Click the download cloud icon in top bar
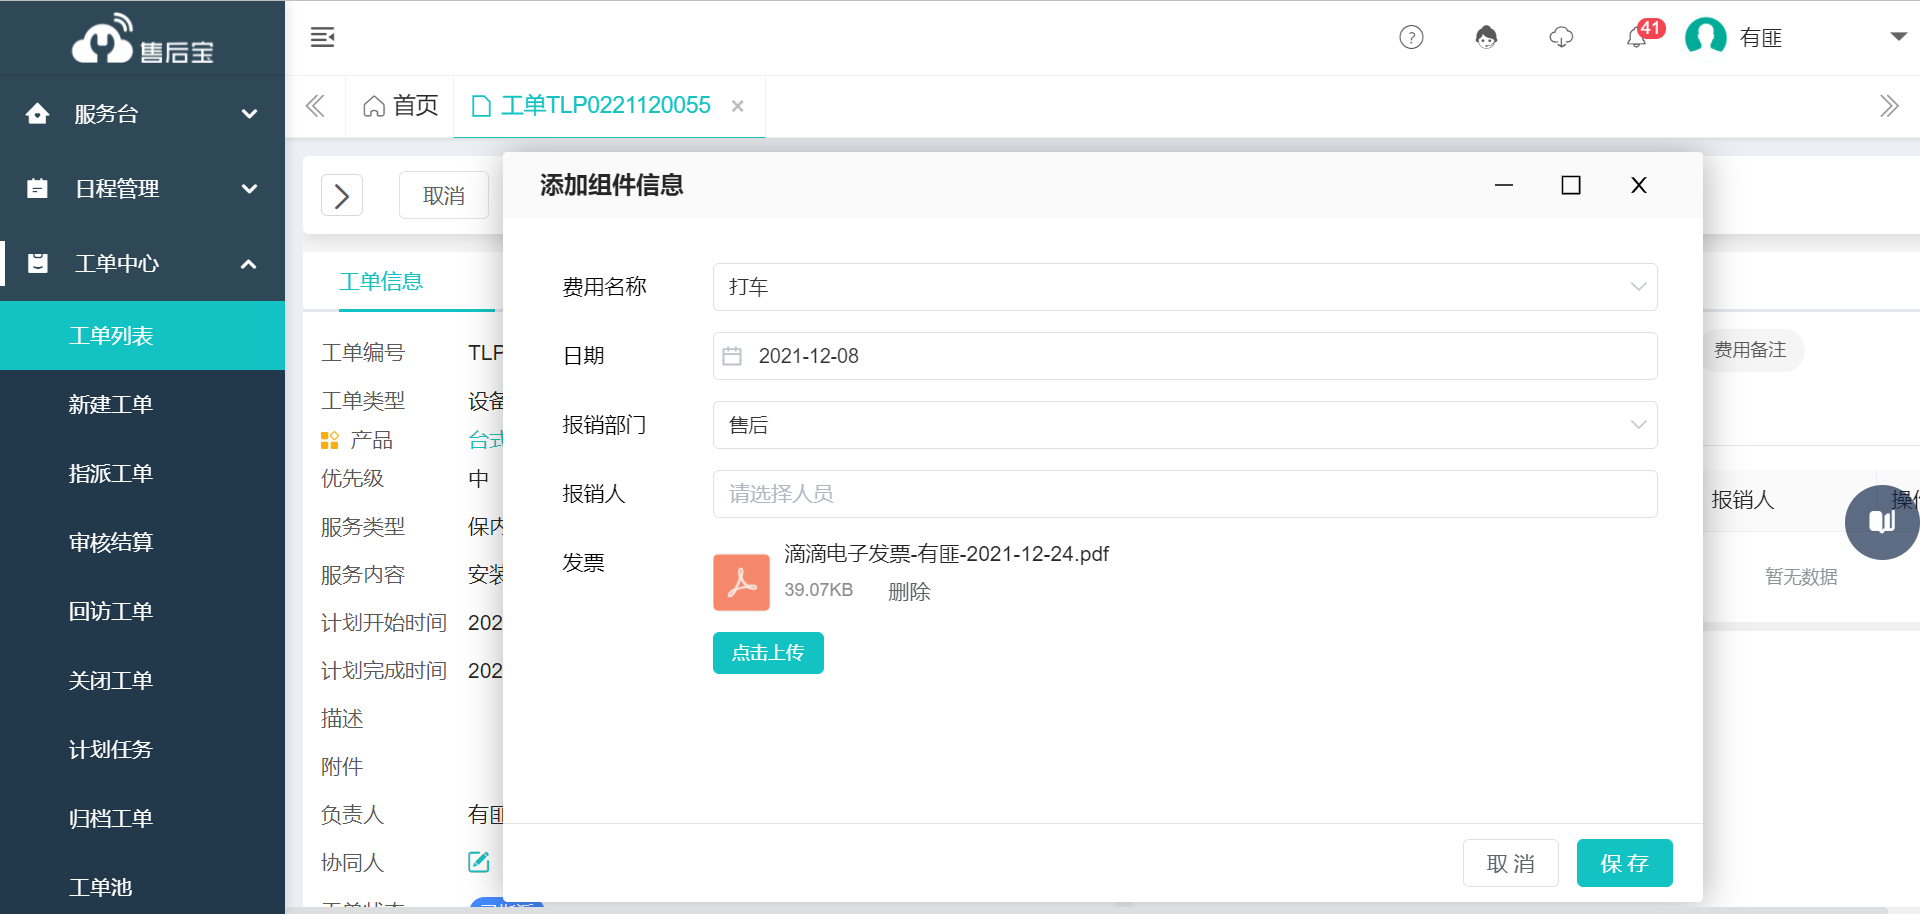 (x=1561, y=37)
